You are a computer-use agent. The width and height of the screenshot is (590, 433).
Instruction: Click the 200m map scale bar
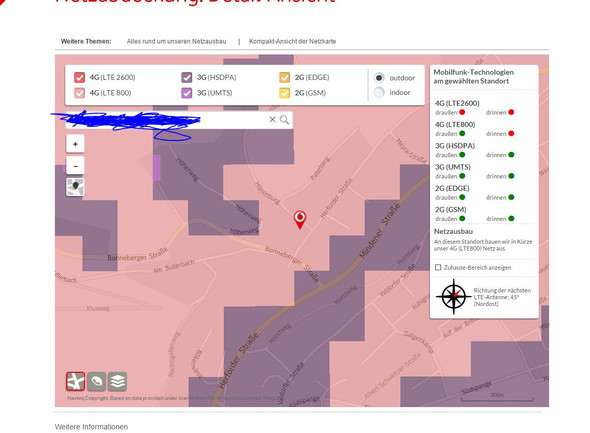[497, 397]
